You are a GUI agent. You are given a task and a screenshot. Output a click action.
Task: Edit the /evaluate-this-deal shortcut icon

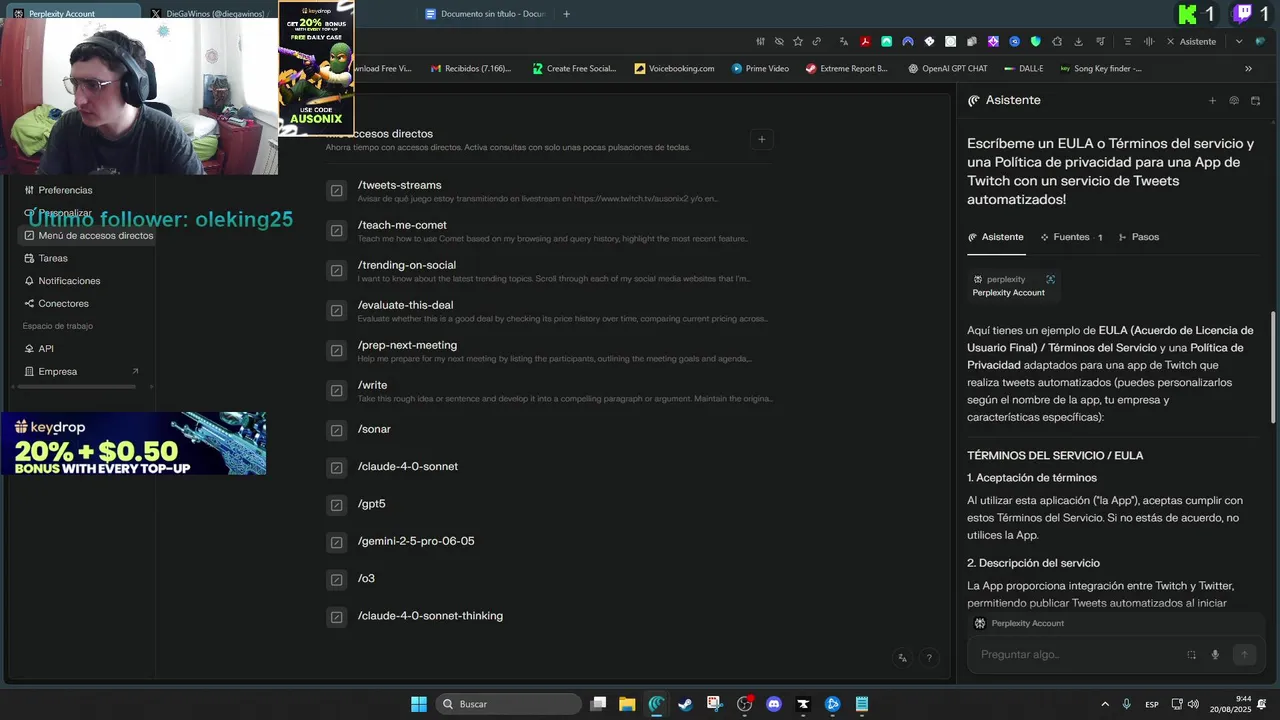click(336, 311)
